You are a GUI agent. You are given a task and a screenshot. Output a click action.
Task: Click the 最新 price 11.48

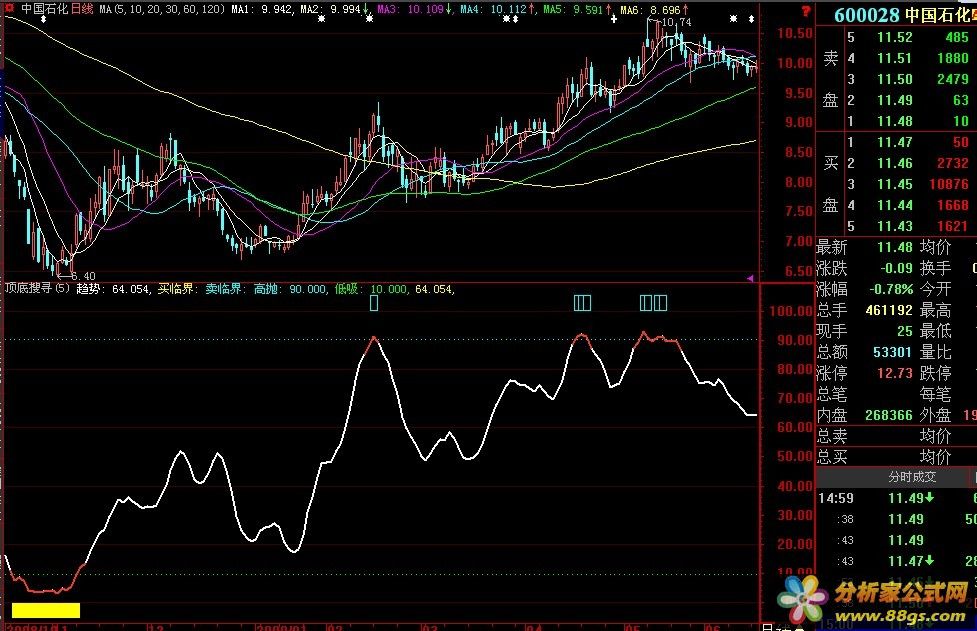(x=895, y=247)
